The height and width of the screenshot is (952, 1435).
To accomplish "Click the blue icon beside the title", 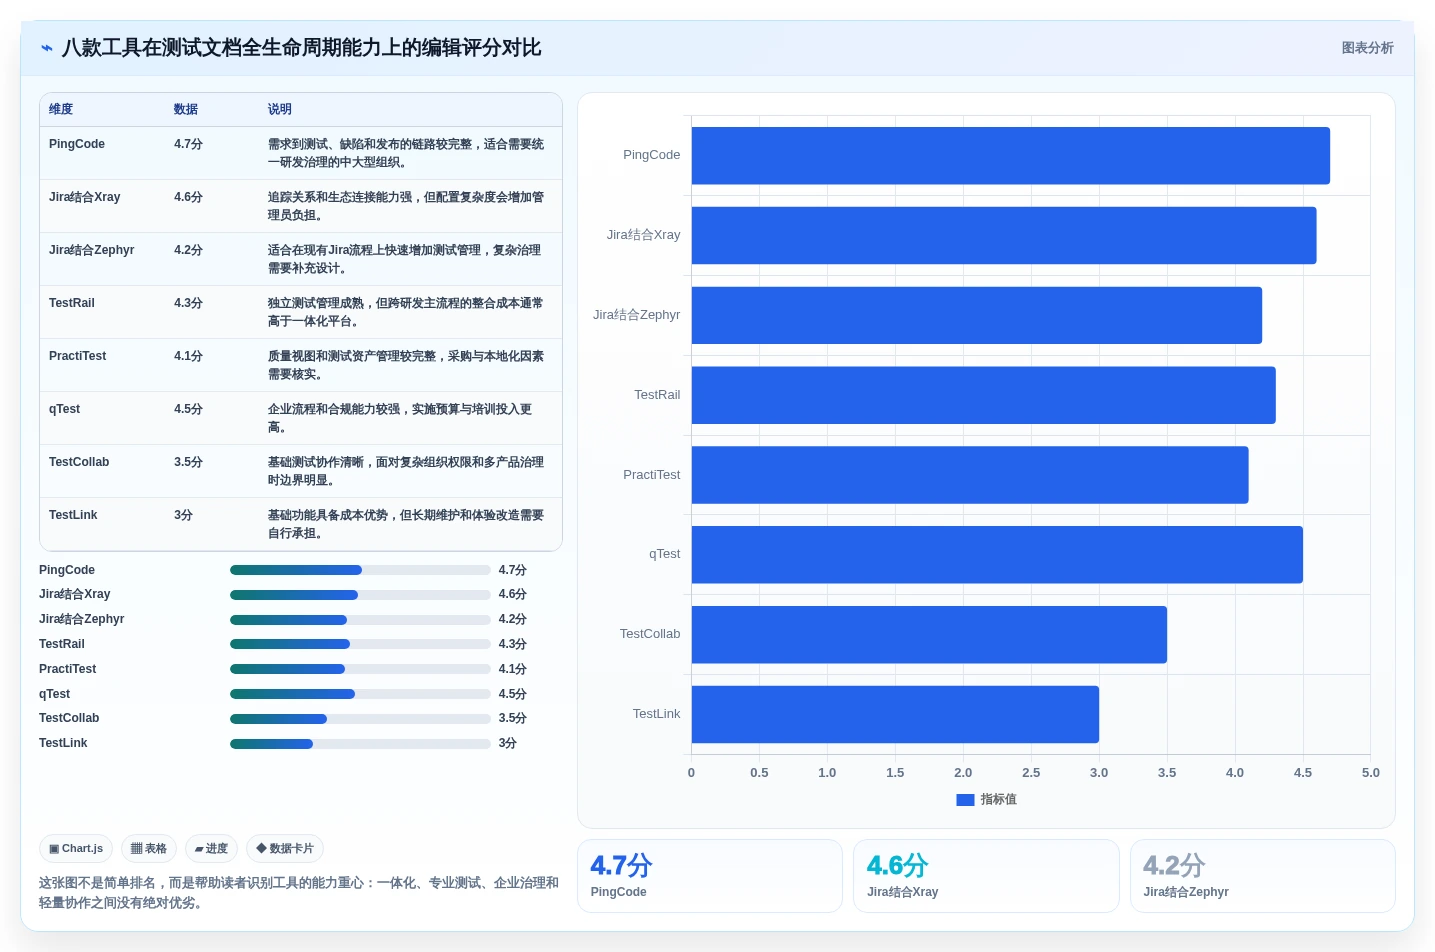I will (47, 48).
